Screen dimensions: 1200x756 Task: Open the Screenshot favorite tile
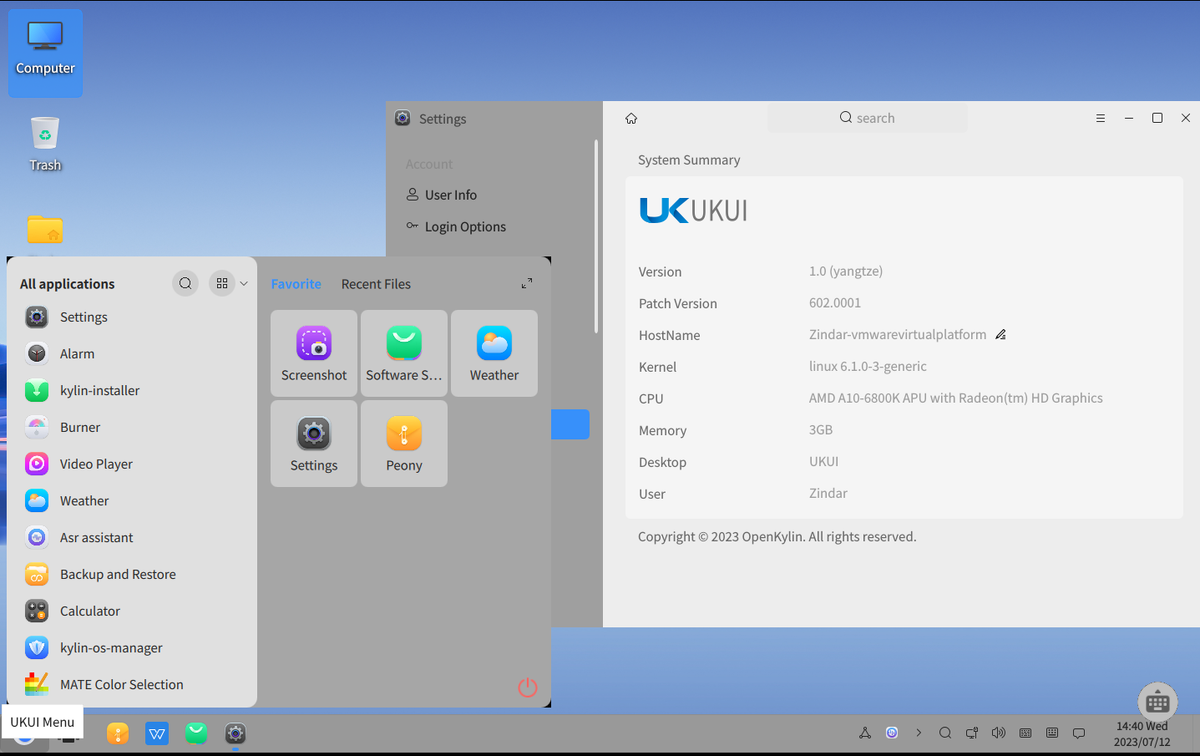click(x=314, y=353)
